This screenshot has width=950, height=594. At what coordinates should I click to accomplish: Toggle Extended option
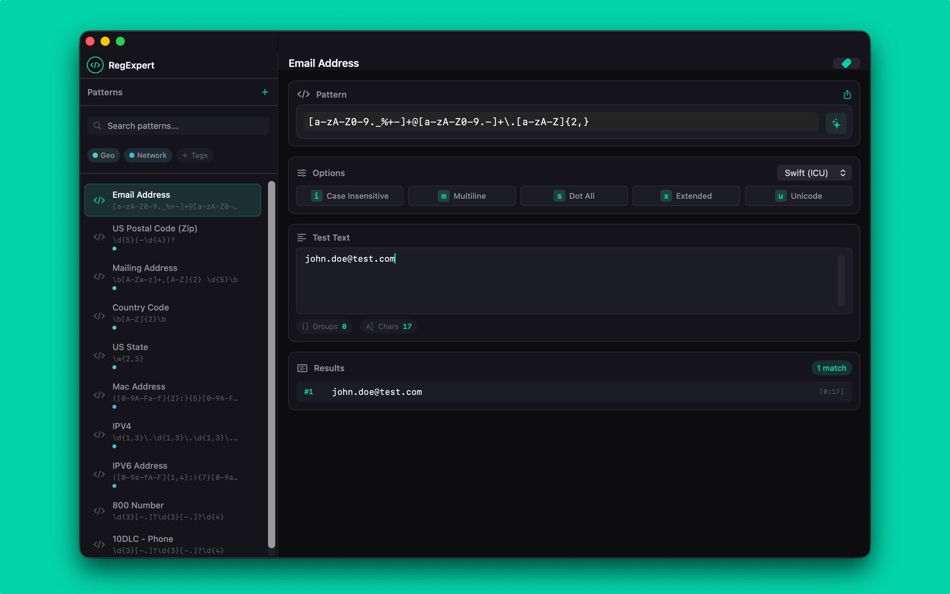pos(686,196)
